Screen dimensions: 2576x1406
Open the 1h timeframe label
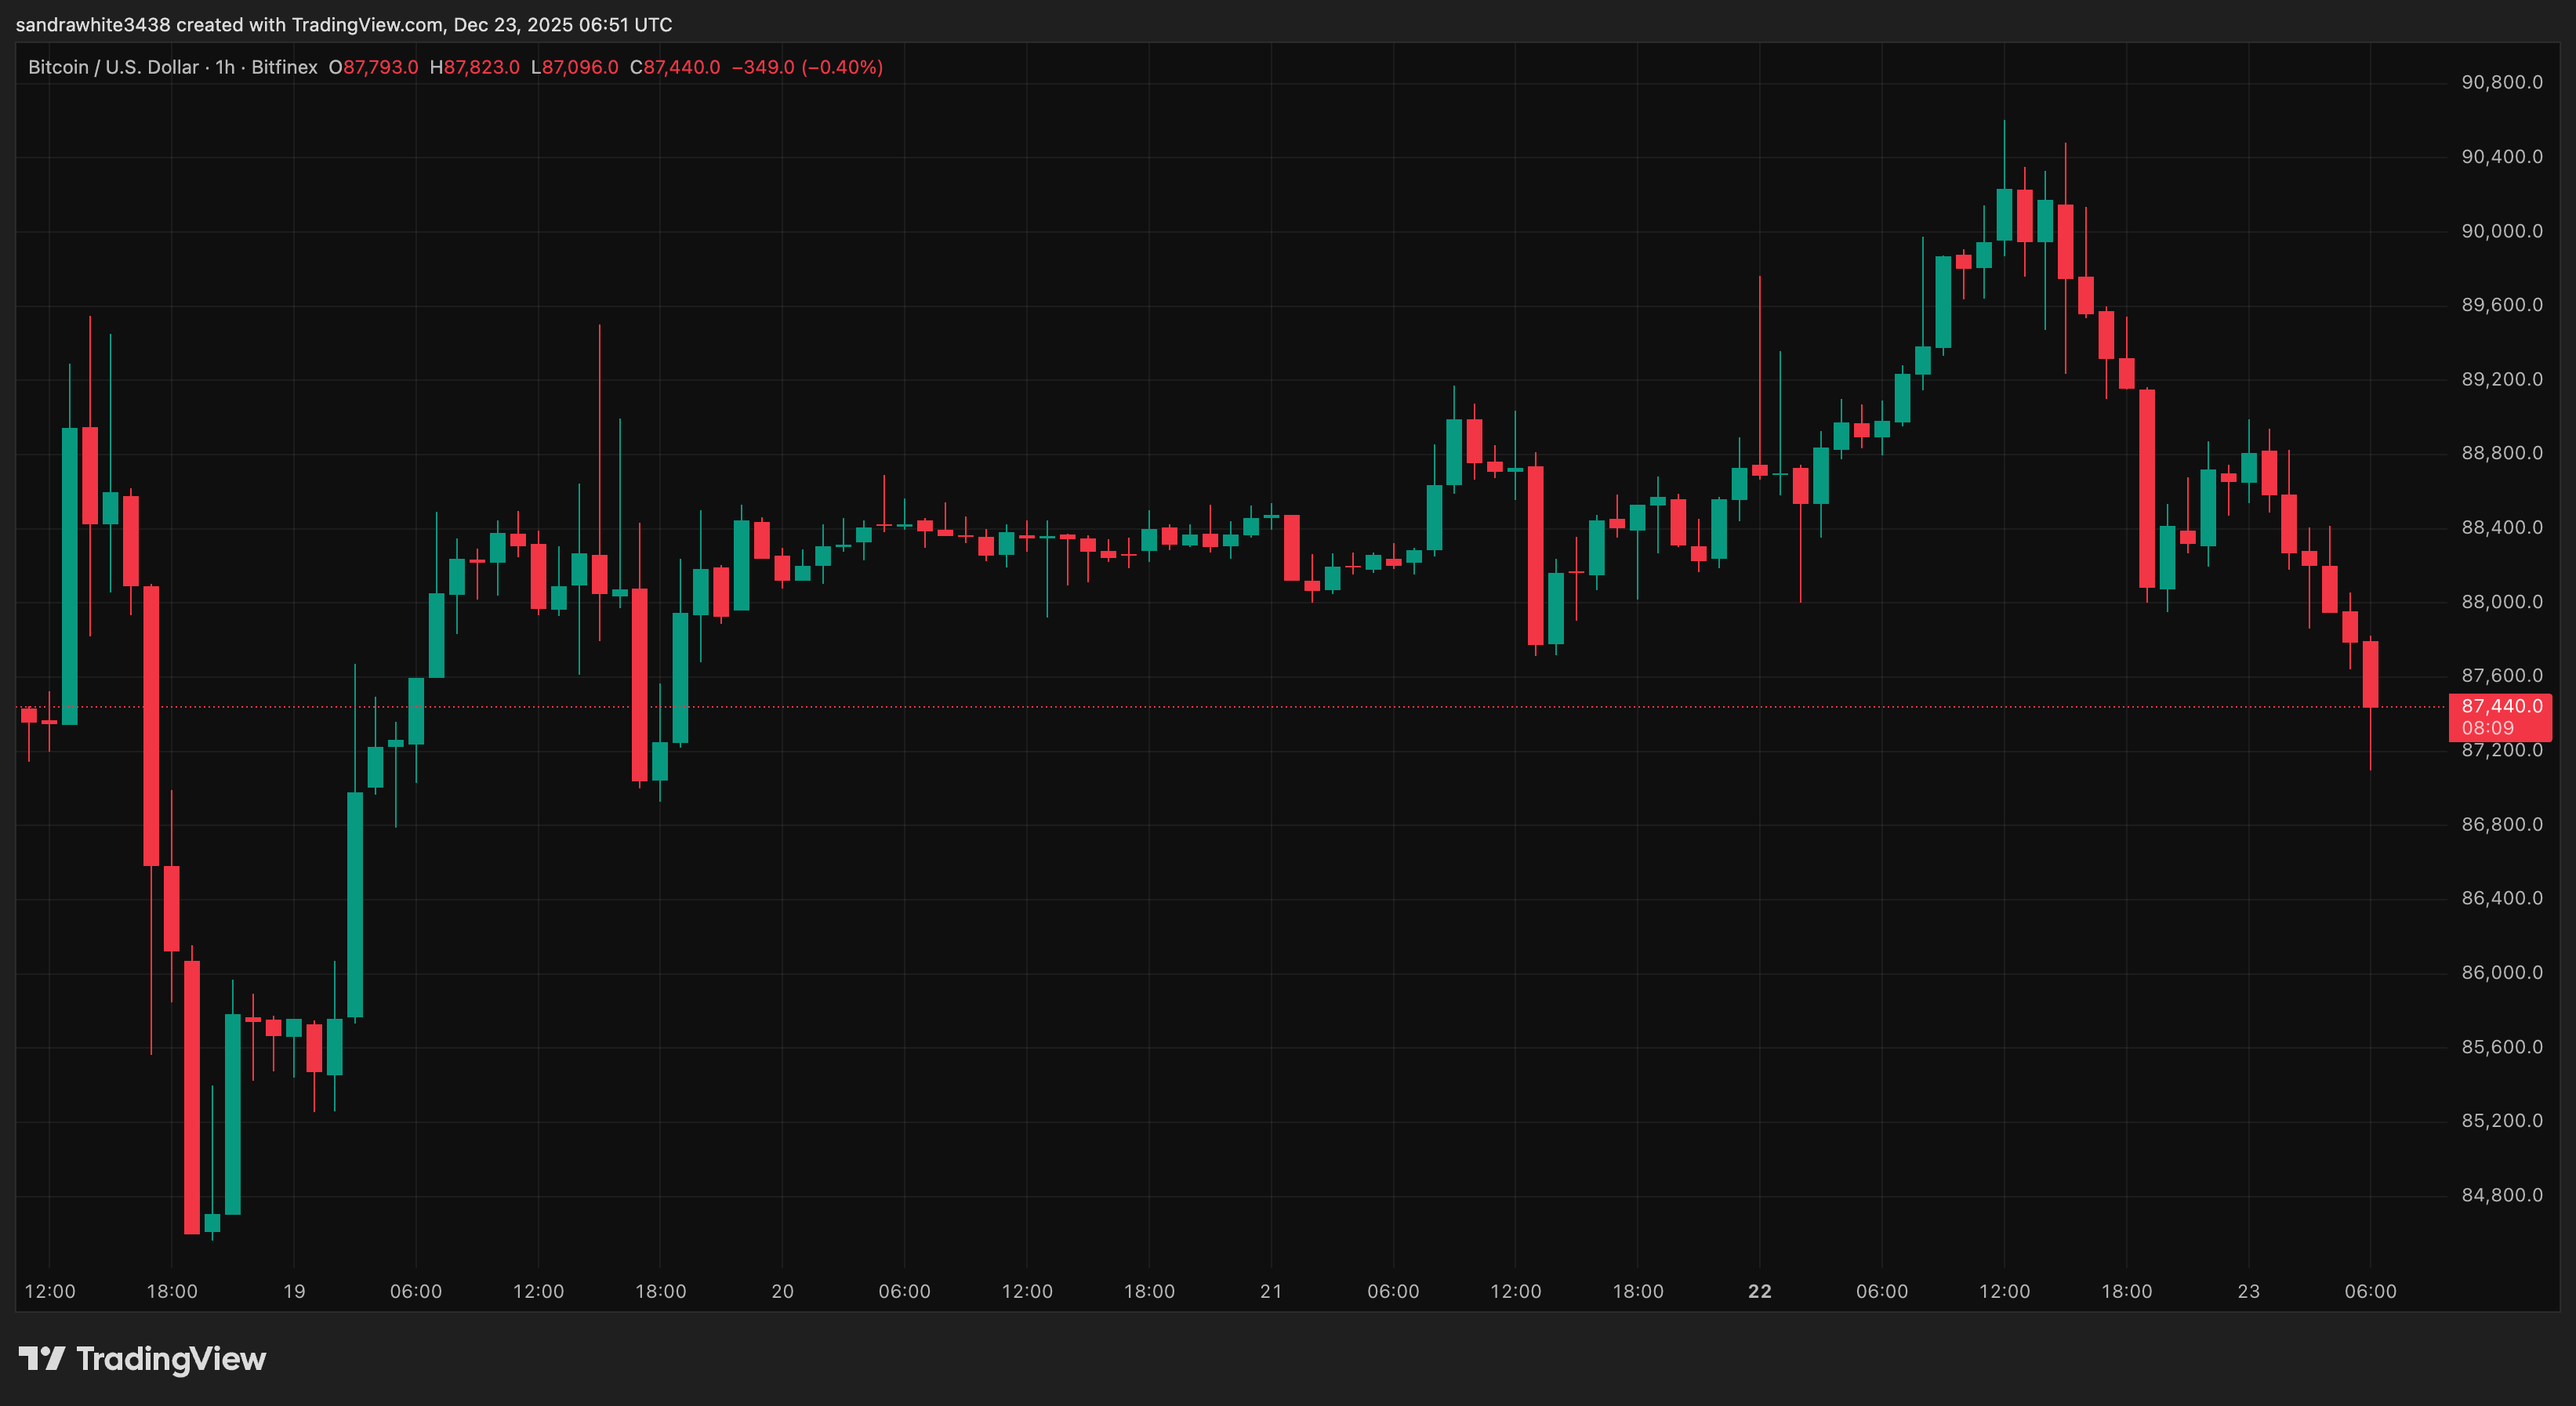point(224,68)
